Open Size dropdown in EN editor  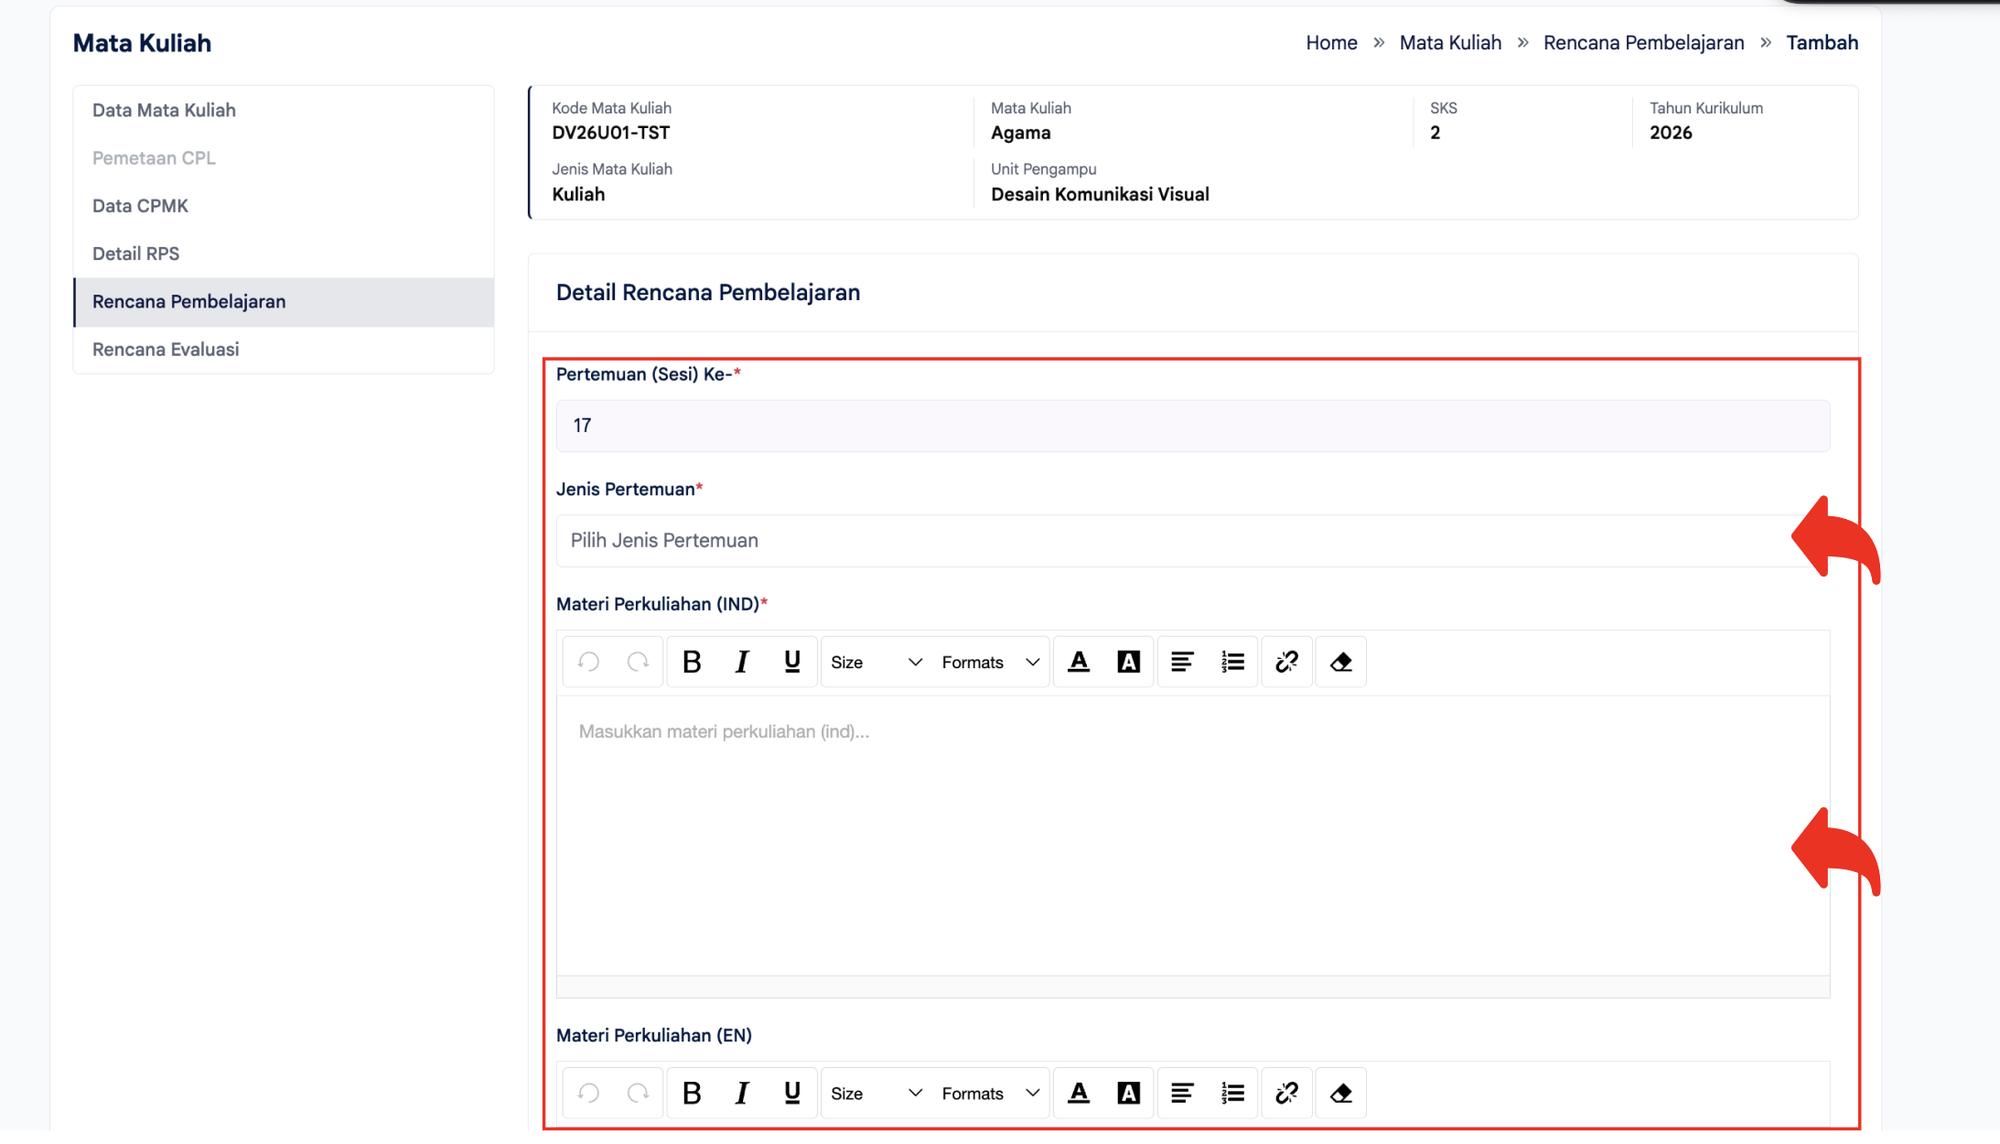click(876, 1093)
